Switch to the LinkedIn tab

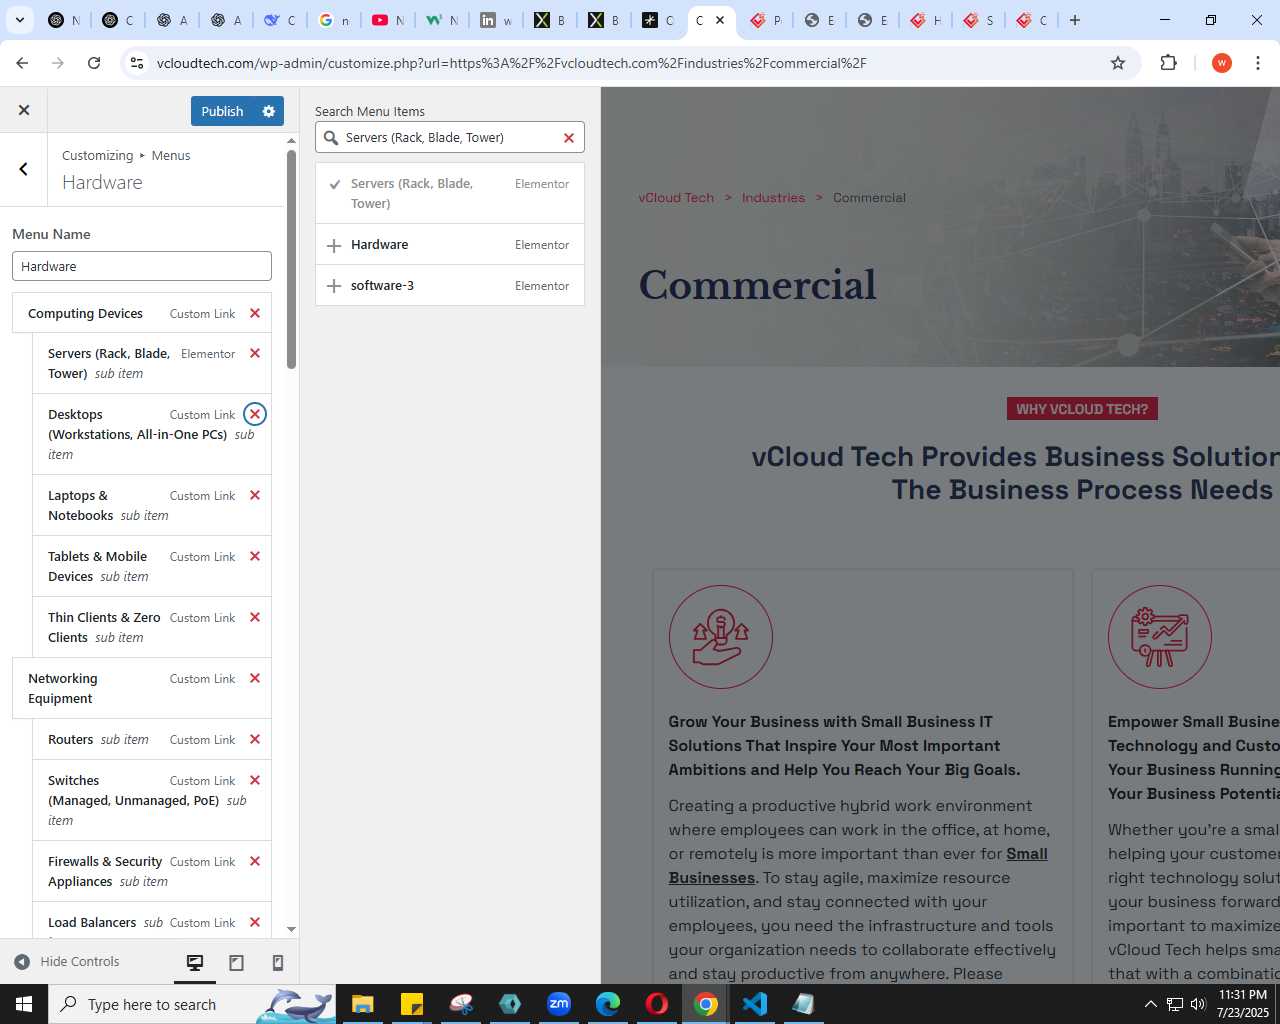pos(496,20)
